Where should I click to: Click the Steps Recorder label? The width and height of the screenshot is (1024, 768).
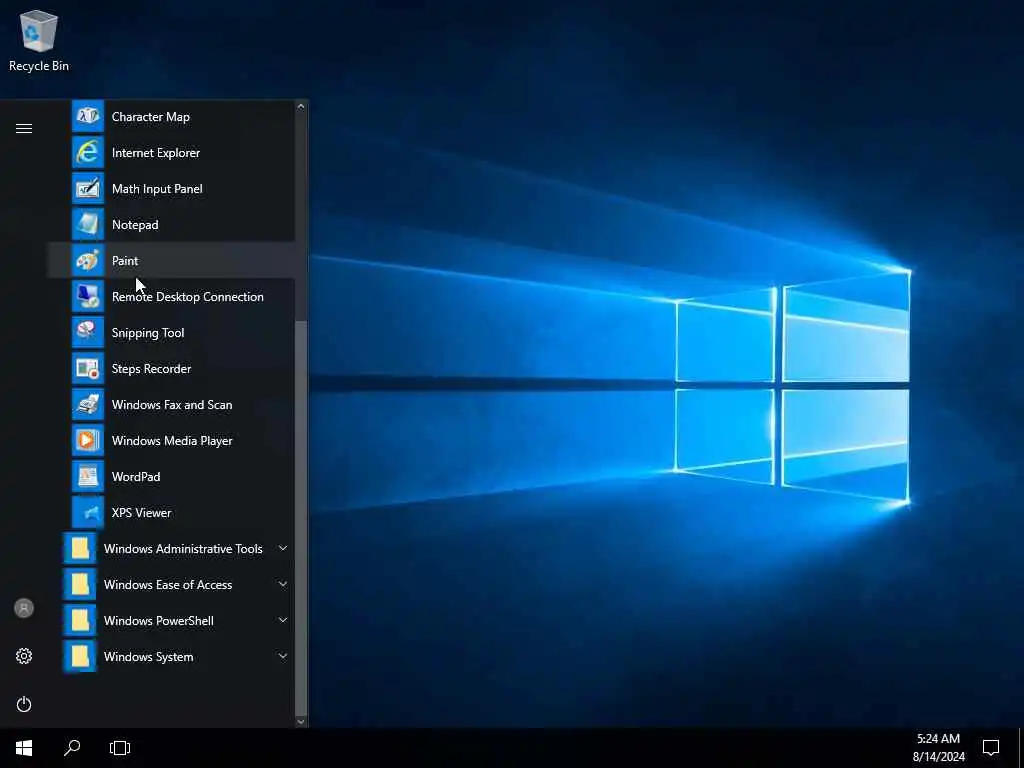pos(152,369)
